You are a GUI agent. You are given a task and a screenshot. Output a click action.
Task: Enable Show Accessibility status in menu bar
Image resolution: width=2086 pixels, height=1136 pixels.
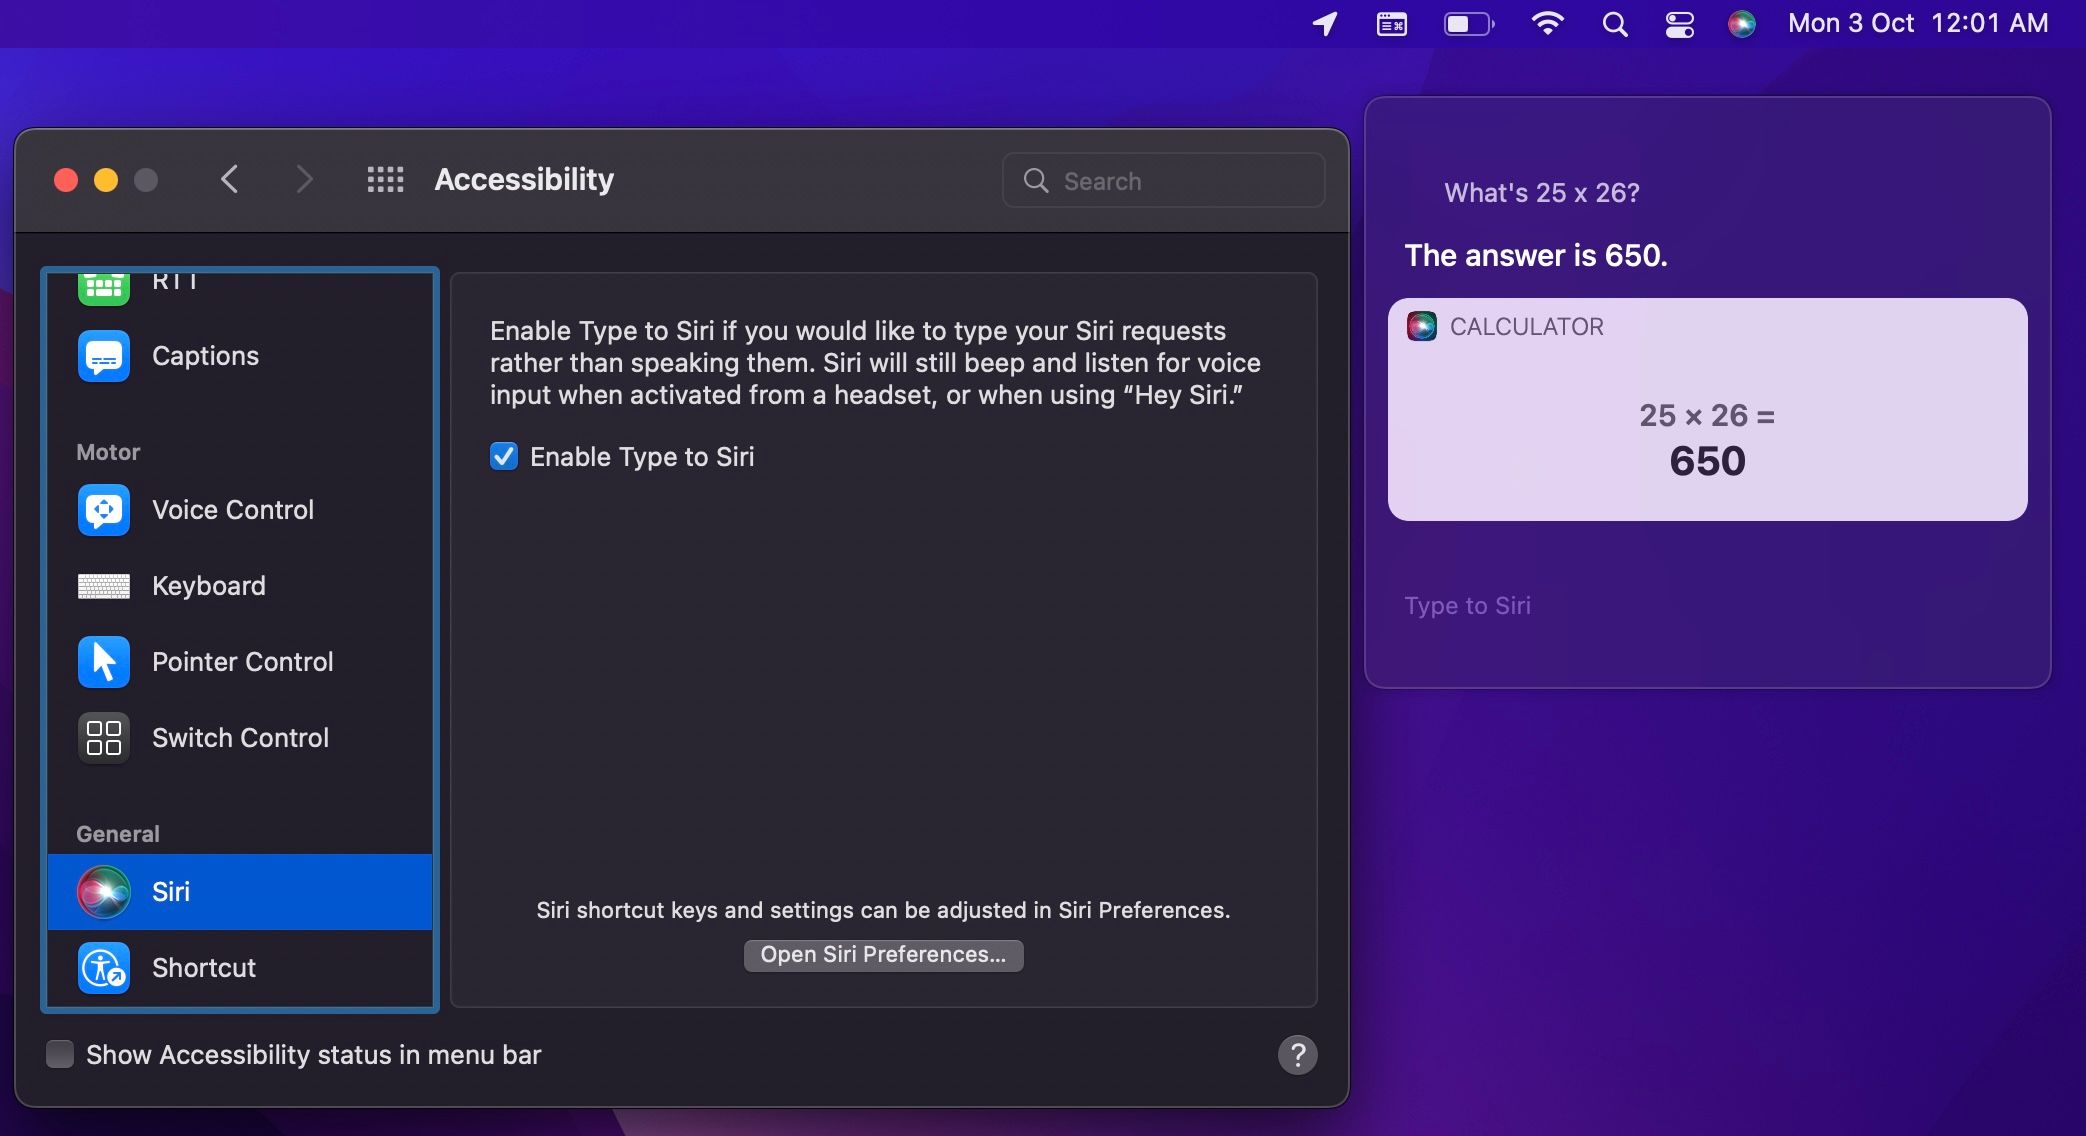[60, 1055]
